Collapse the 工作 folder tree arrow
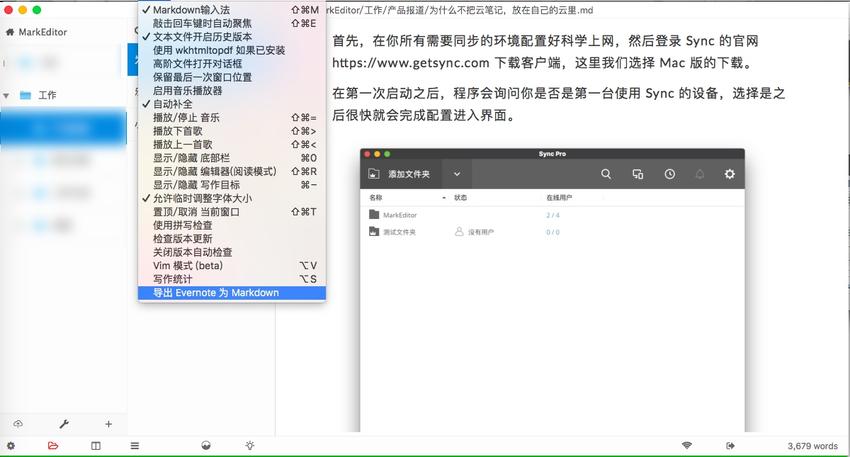 7,96
